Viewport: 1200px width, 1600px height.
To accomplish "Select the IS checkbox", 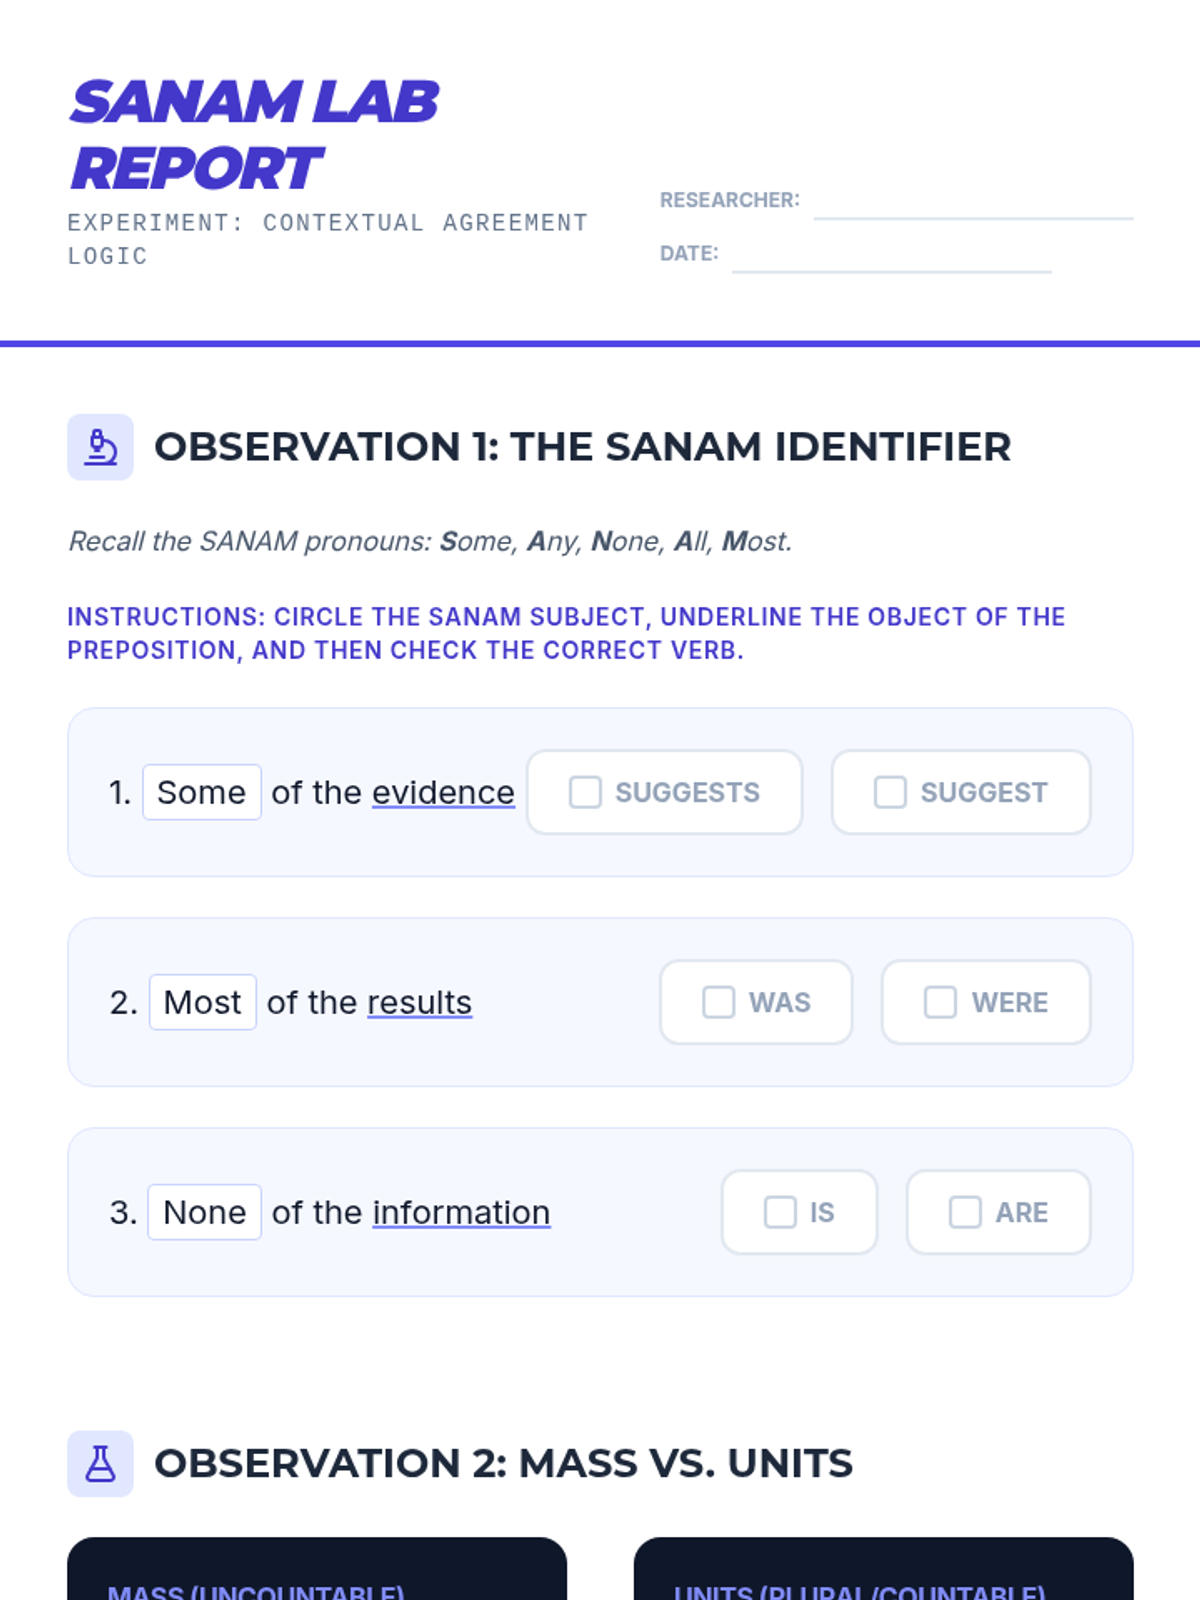I will coord(780,1212).
